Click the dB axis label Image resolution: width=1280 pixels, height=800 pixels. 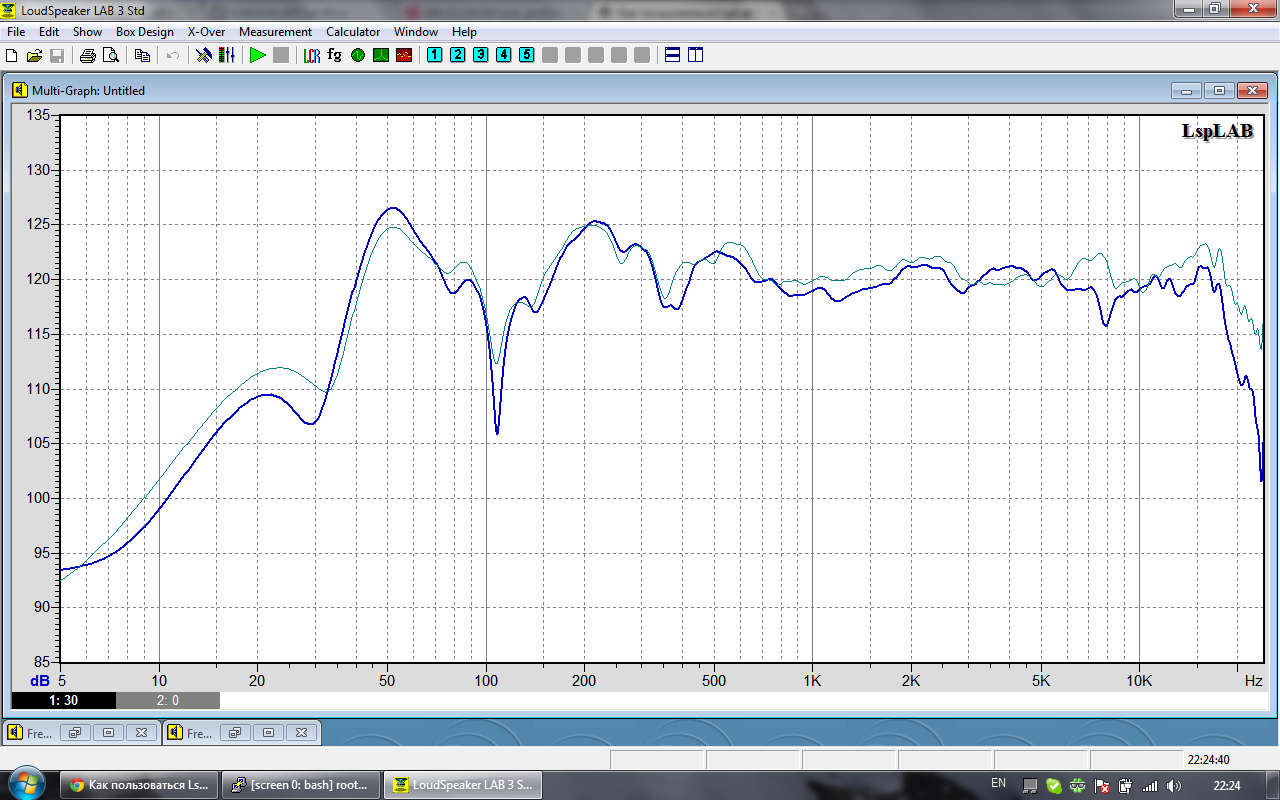click(39, 681)
